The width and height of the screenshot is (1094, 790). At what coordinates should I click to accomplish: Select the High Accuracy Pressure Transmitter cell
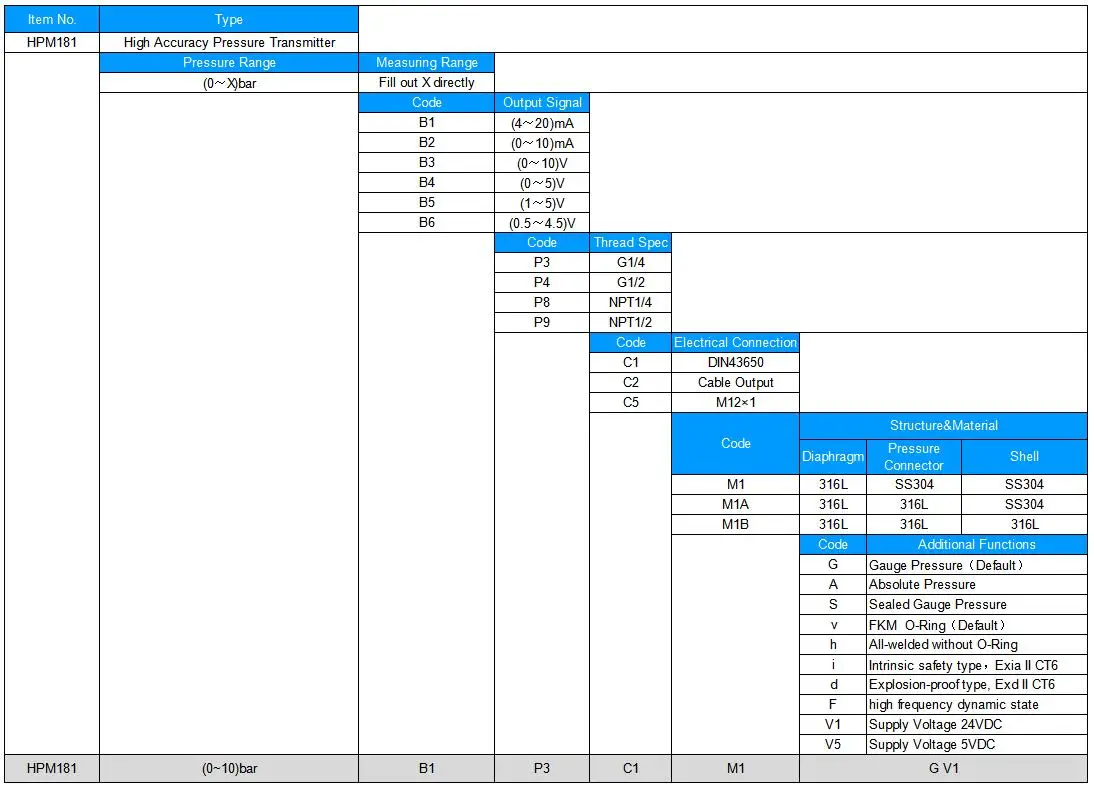[229, 42]
